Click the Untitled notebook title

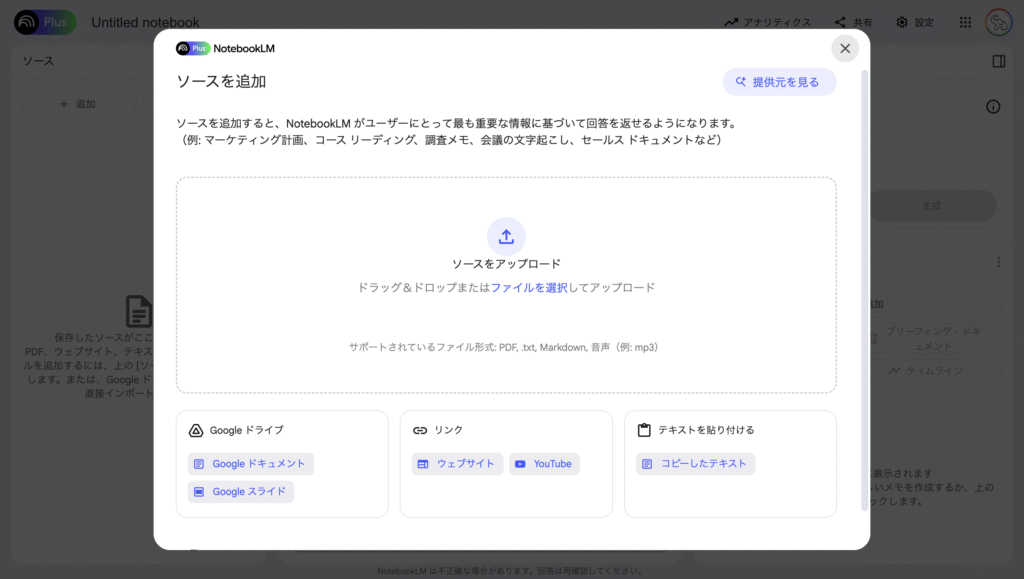(145, 22)
